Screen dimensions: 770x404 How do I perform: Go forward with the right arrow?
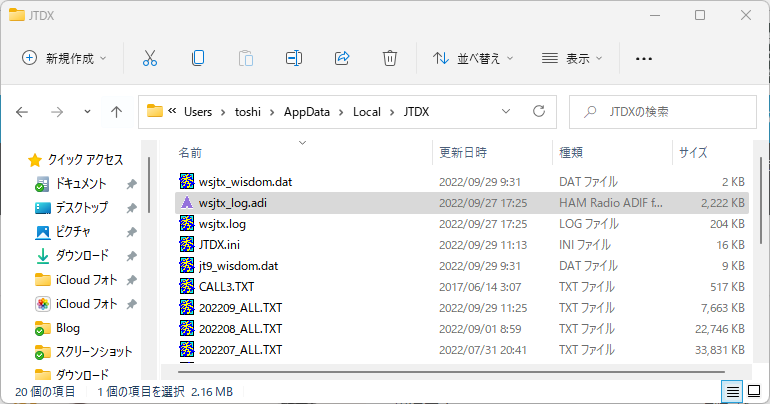pos(57,112)
